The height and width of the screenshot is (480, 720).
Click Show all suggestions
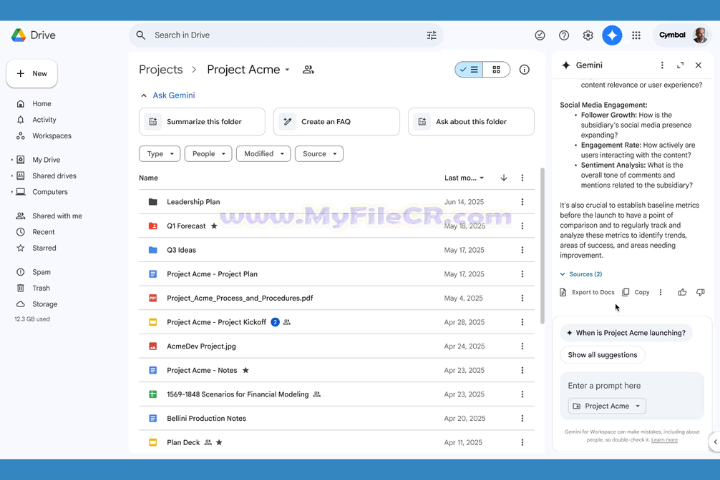[602, 355]
